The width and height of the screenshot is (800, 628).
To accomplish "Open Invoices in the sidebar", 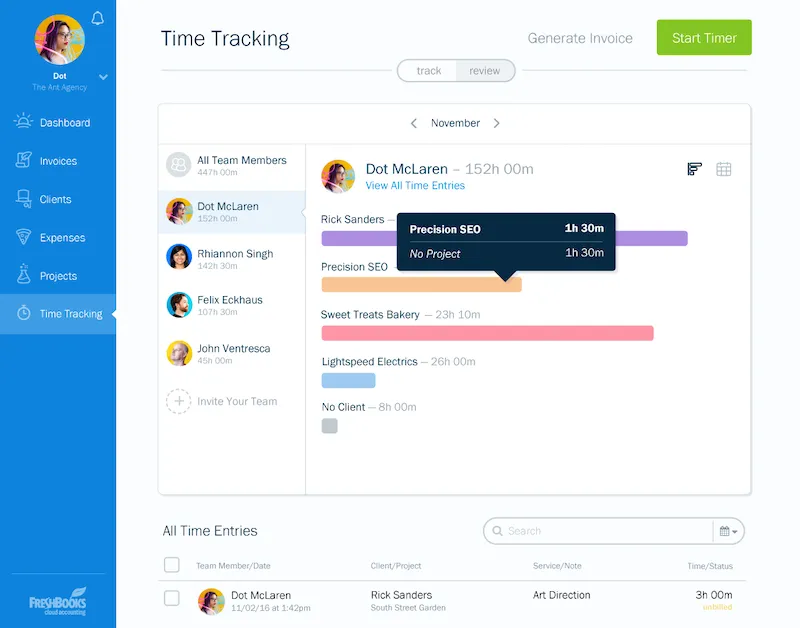I will (58, 161).
